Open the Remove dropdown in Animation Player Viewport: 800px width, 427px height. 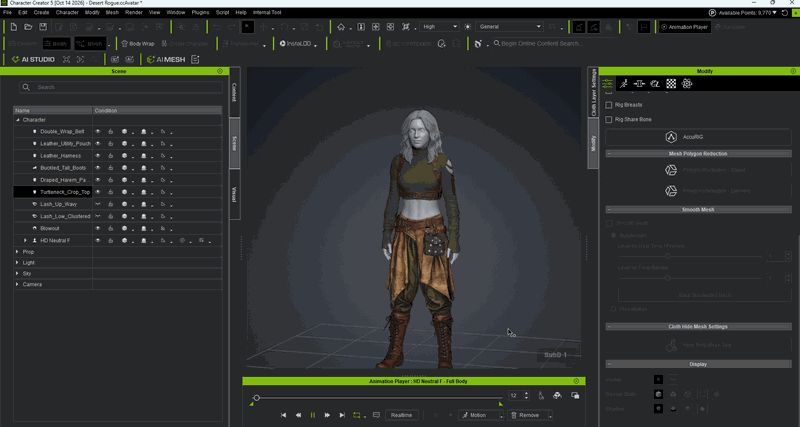click(x=551, y=416)
